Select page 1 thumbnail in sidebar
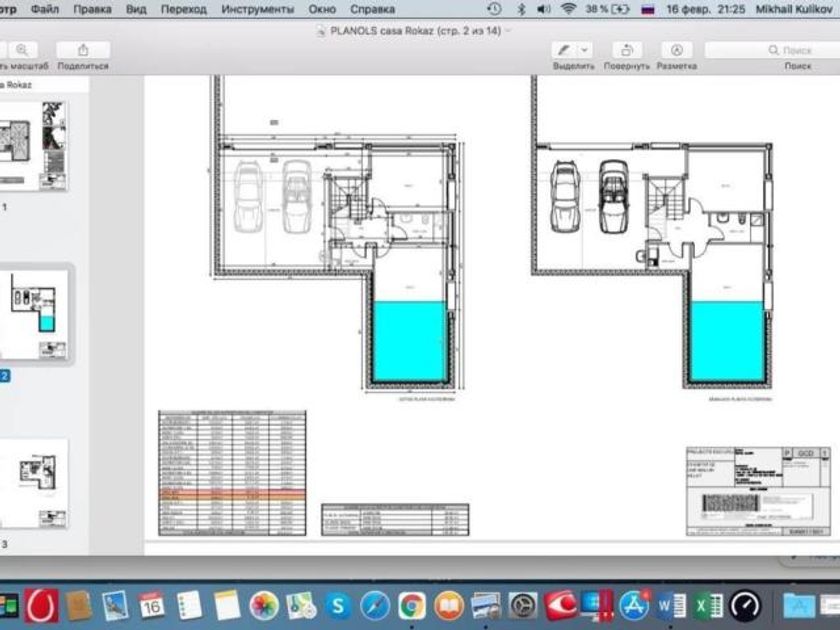 click(x=33, y=146)
